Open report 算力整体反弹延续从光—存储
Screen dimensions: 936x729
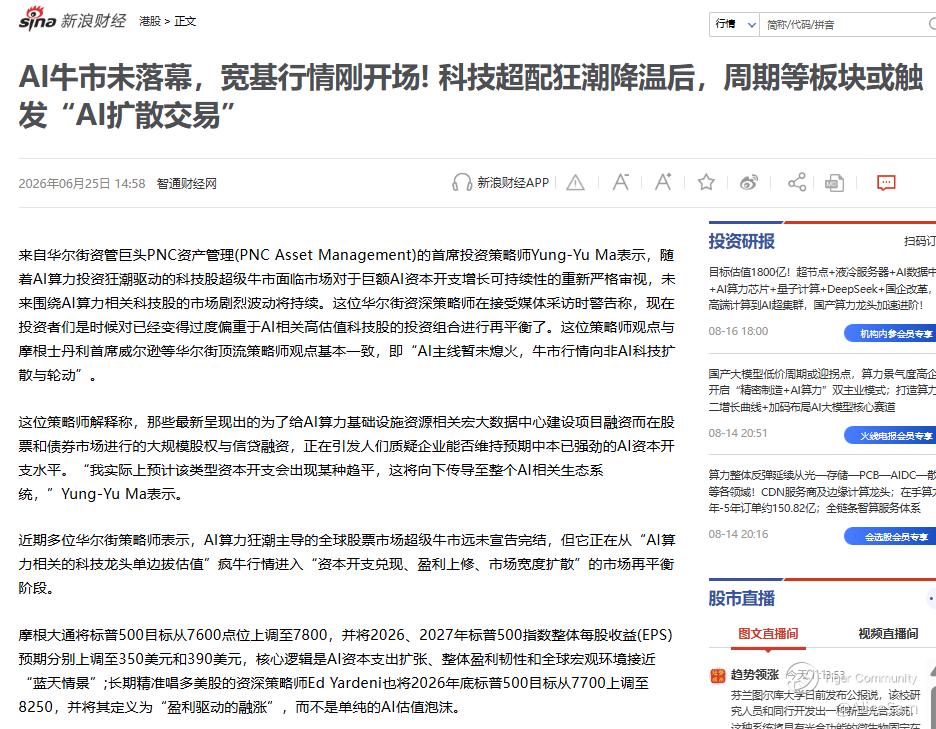[822, 491]
